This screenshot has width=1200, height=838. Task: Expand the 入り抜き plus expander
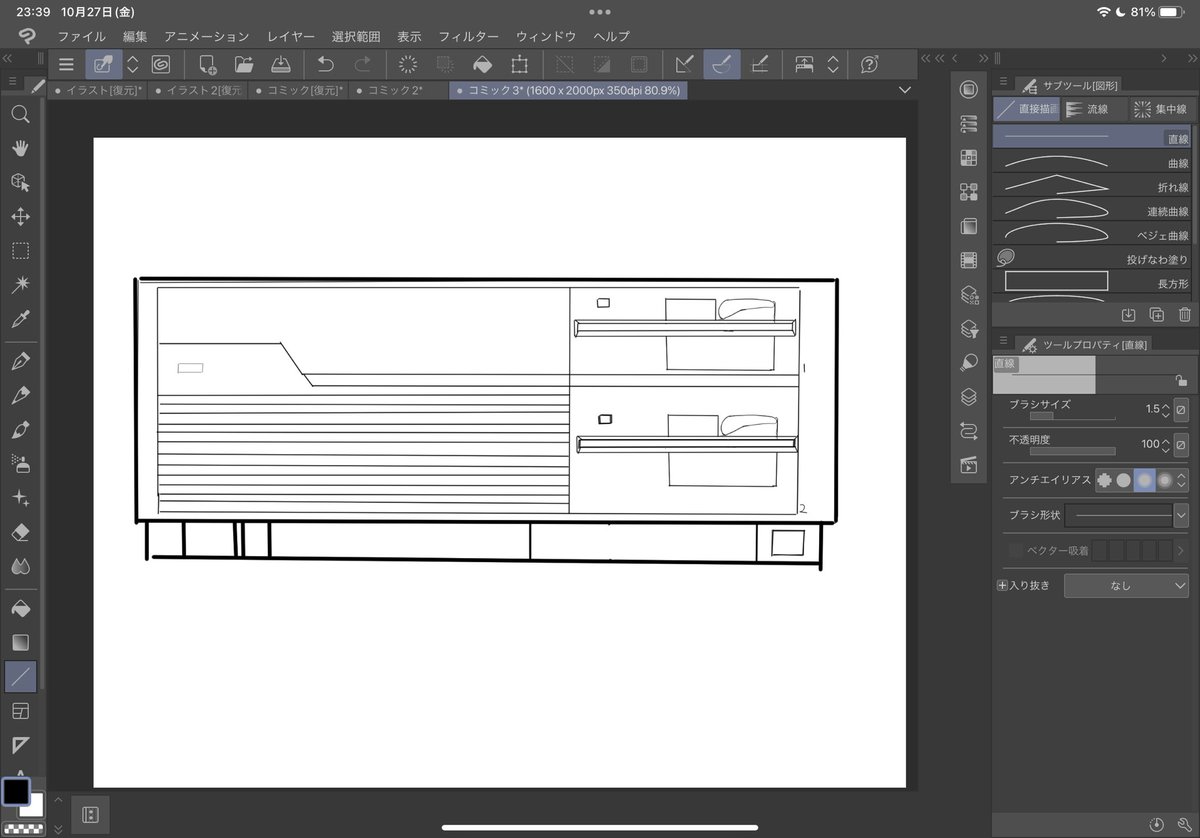tap(1003, 585)
